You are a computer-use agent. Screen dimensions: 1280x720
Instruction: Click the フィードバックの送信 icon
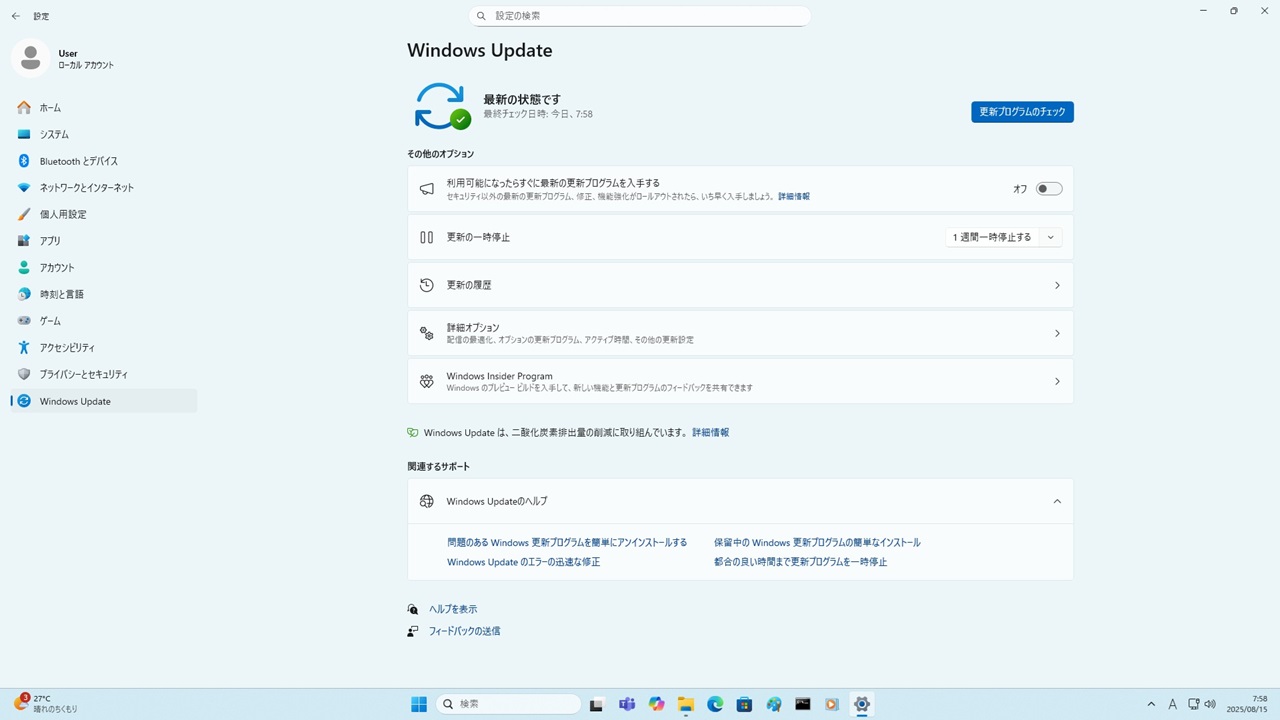(413, 631)
